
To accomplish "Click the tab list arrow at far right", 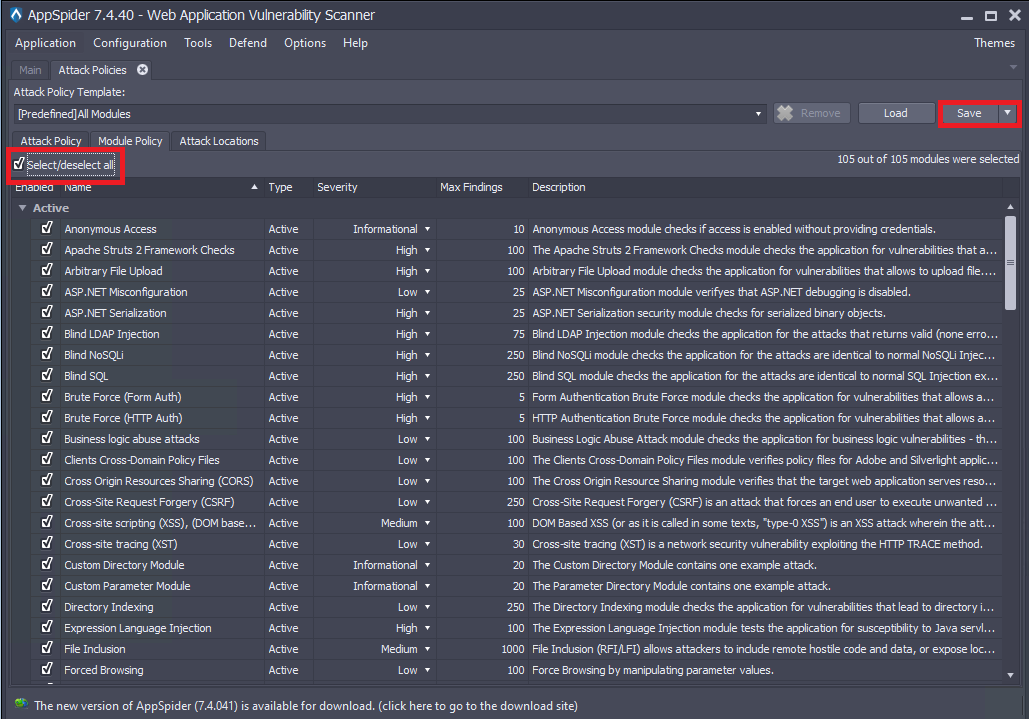I will click(1013, 68).
